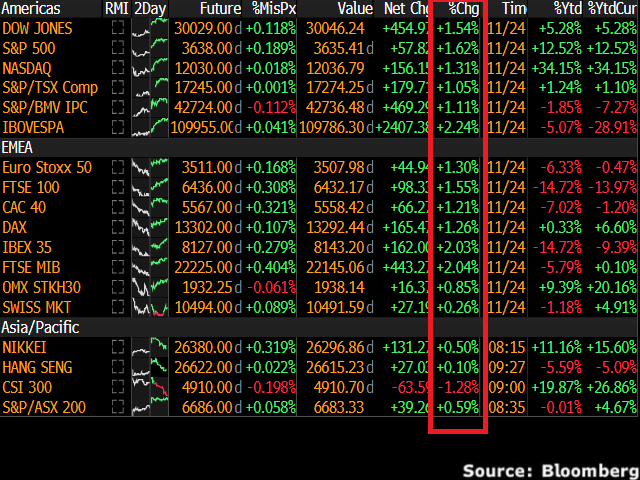This screenshot has width=640, height=480.
Task: Click DAX future price 13302.00
Action: coord(203,227)
